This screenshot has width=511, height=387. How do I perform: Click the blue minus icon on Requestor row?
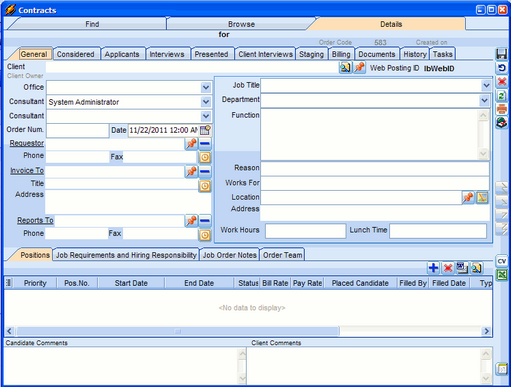pos(205,144)
